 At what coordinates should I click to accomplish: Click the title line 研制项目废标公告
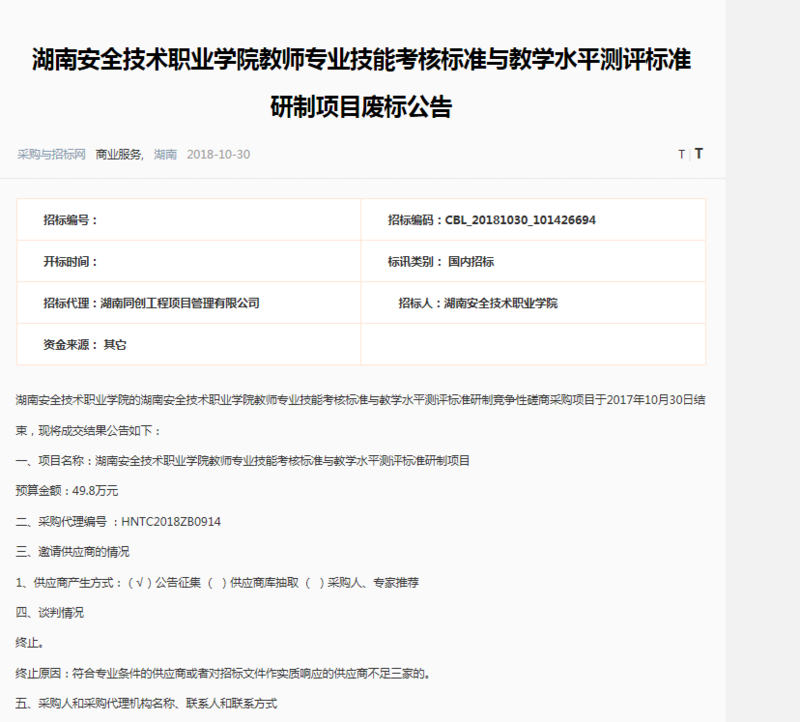pyautogui.click(x=361, y=107)
